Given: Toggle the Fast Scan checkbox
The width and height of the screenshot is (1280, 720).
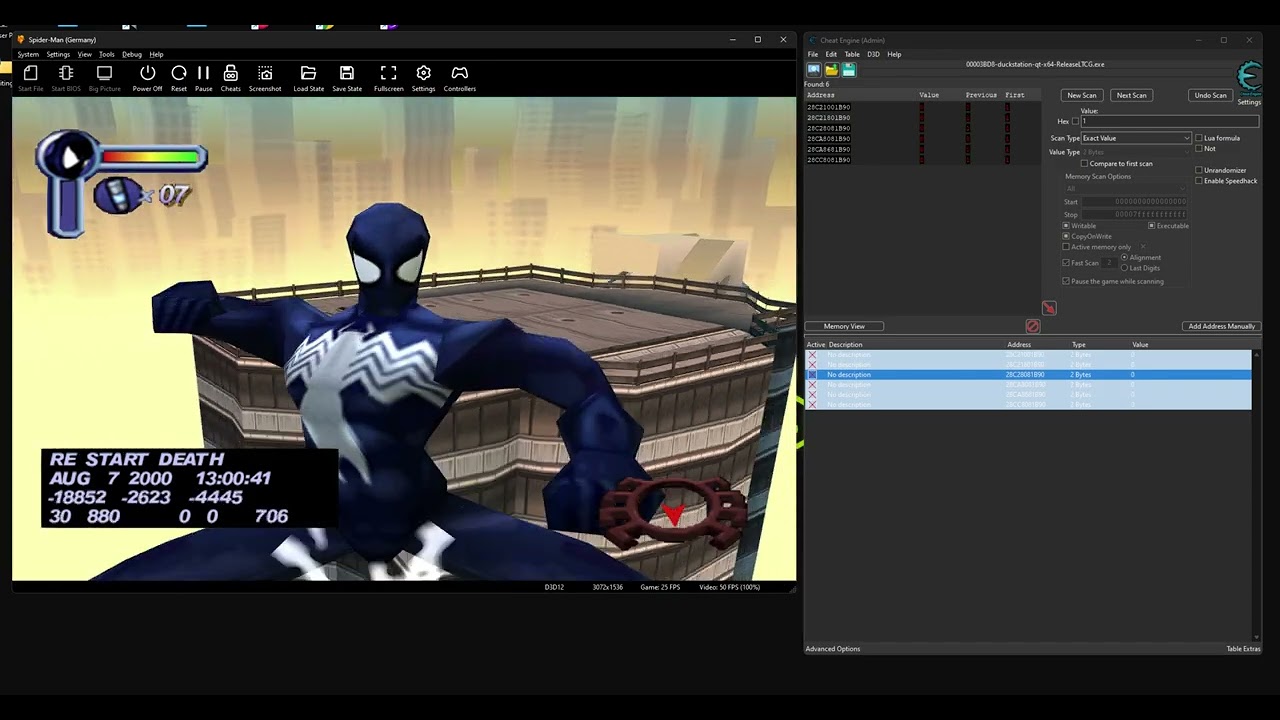Looking at the screenshot, I should [x=1066, y=263].
